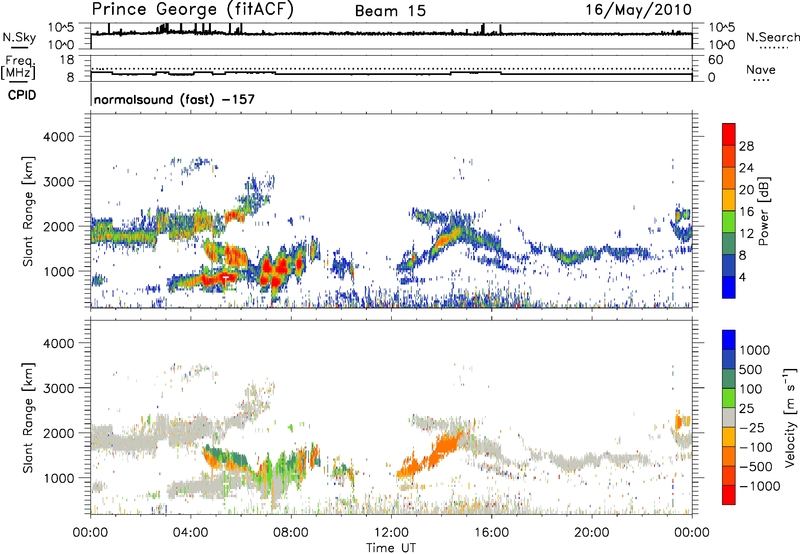Viewport: 800px width, 554px height.
Task: Click the '100' label on the velocity scale
Action: point(751,389)
